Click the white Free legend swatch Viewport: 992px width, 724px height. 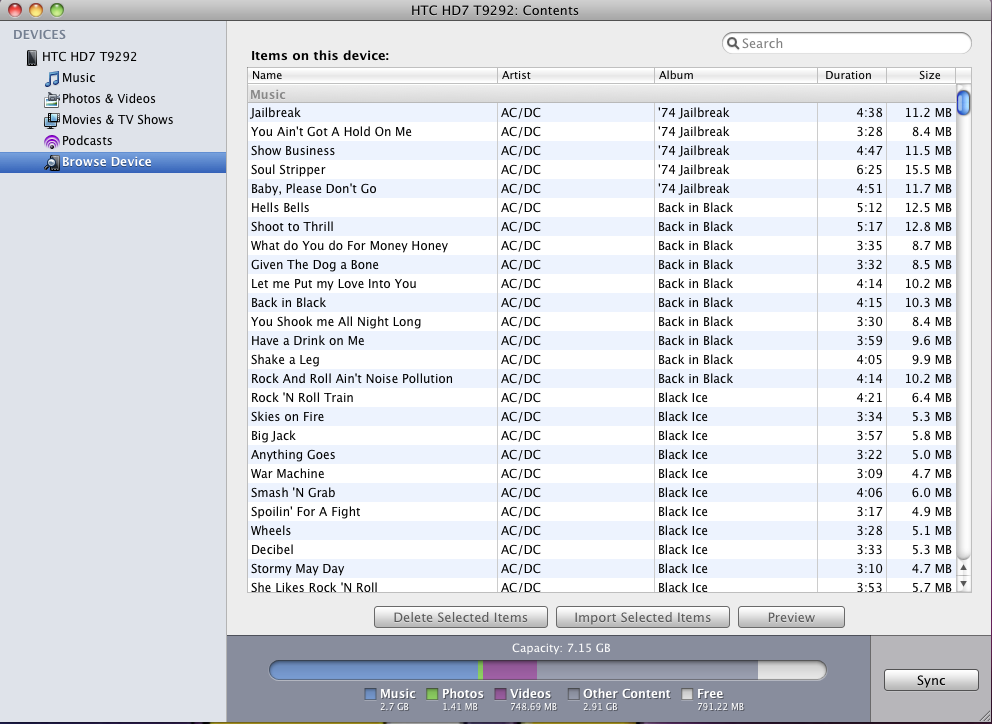coord(687,694)
